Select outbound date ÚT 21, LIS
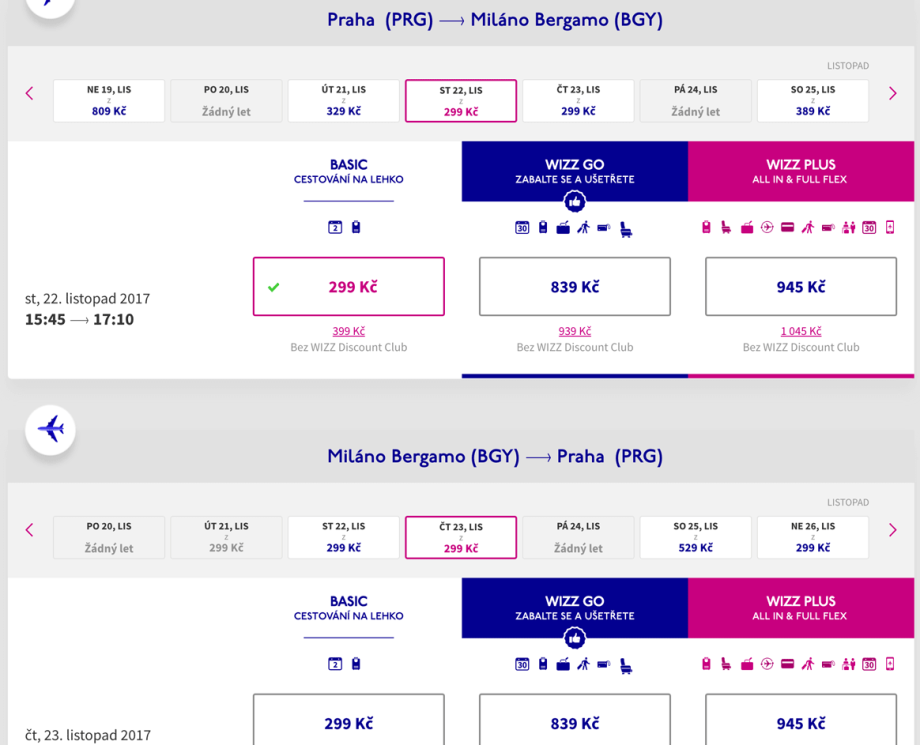 tap(343, 101)
